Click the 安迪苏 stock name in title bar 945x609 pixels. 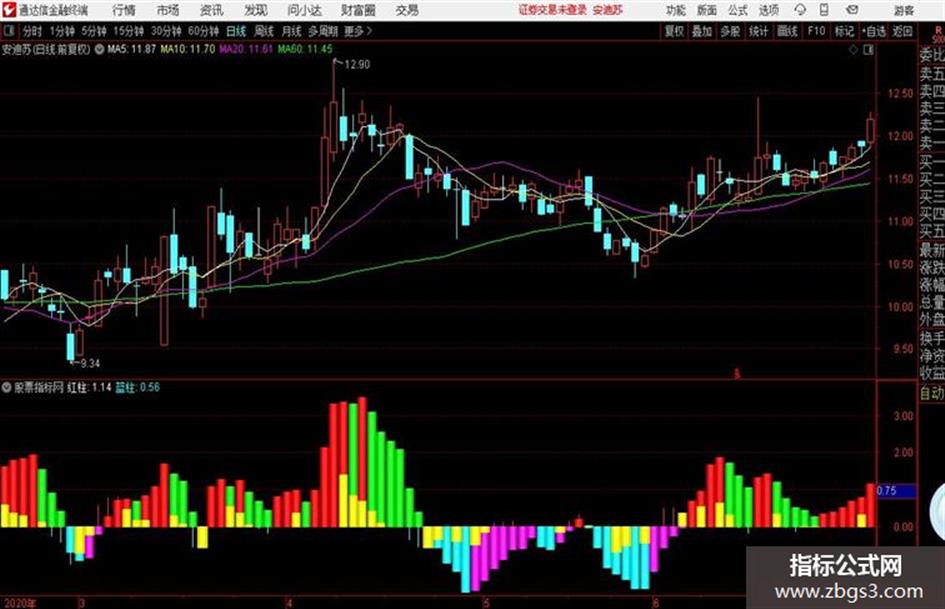click(608, 10)
